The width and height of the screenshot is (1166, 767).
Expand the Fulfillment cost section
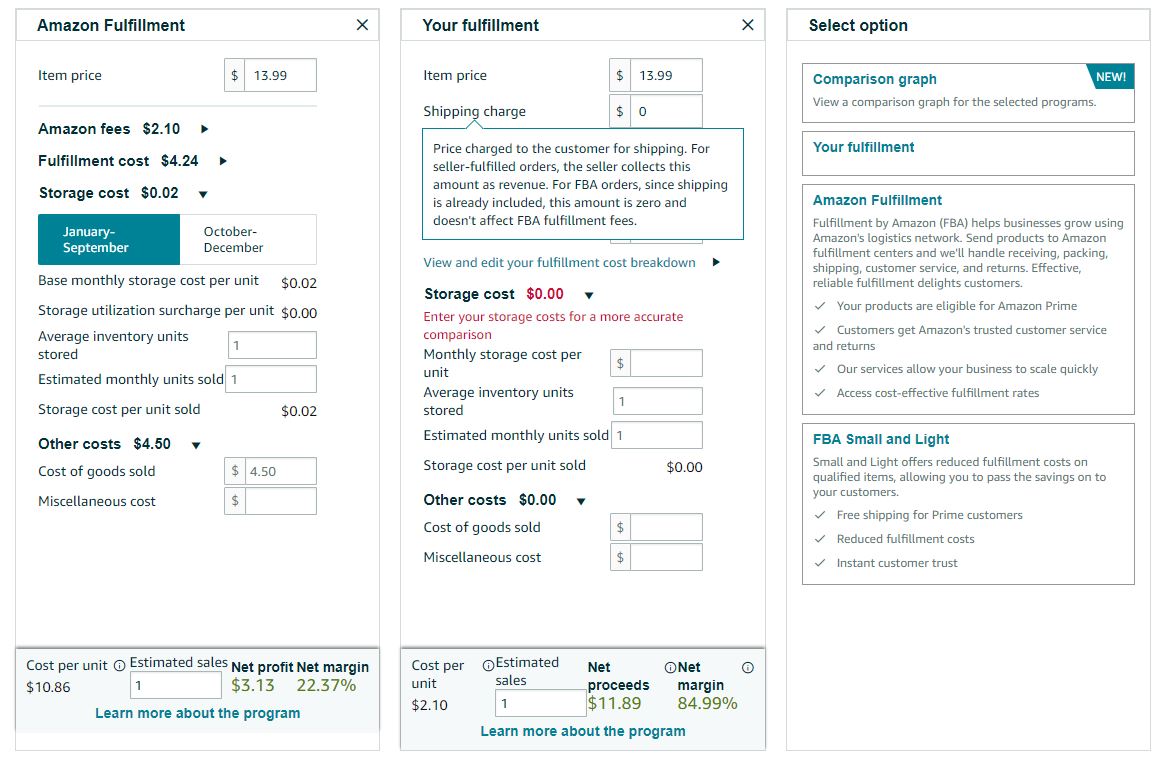222,161
